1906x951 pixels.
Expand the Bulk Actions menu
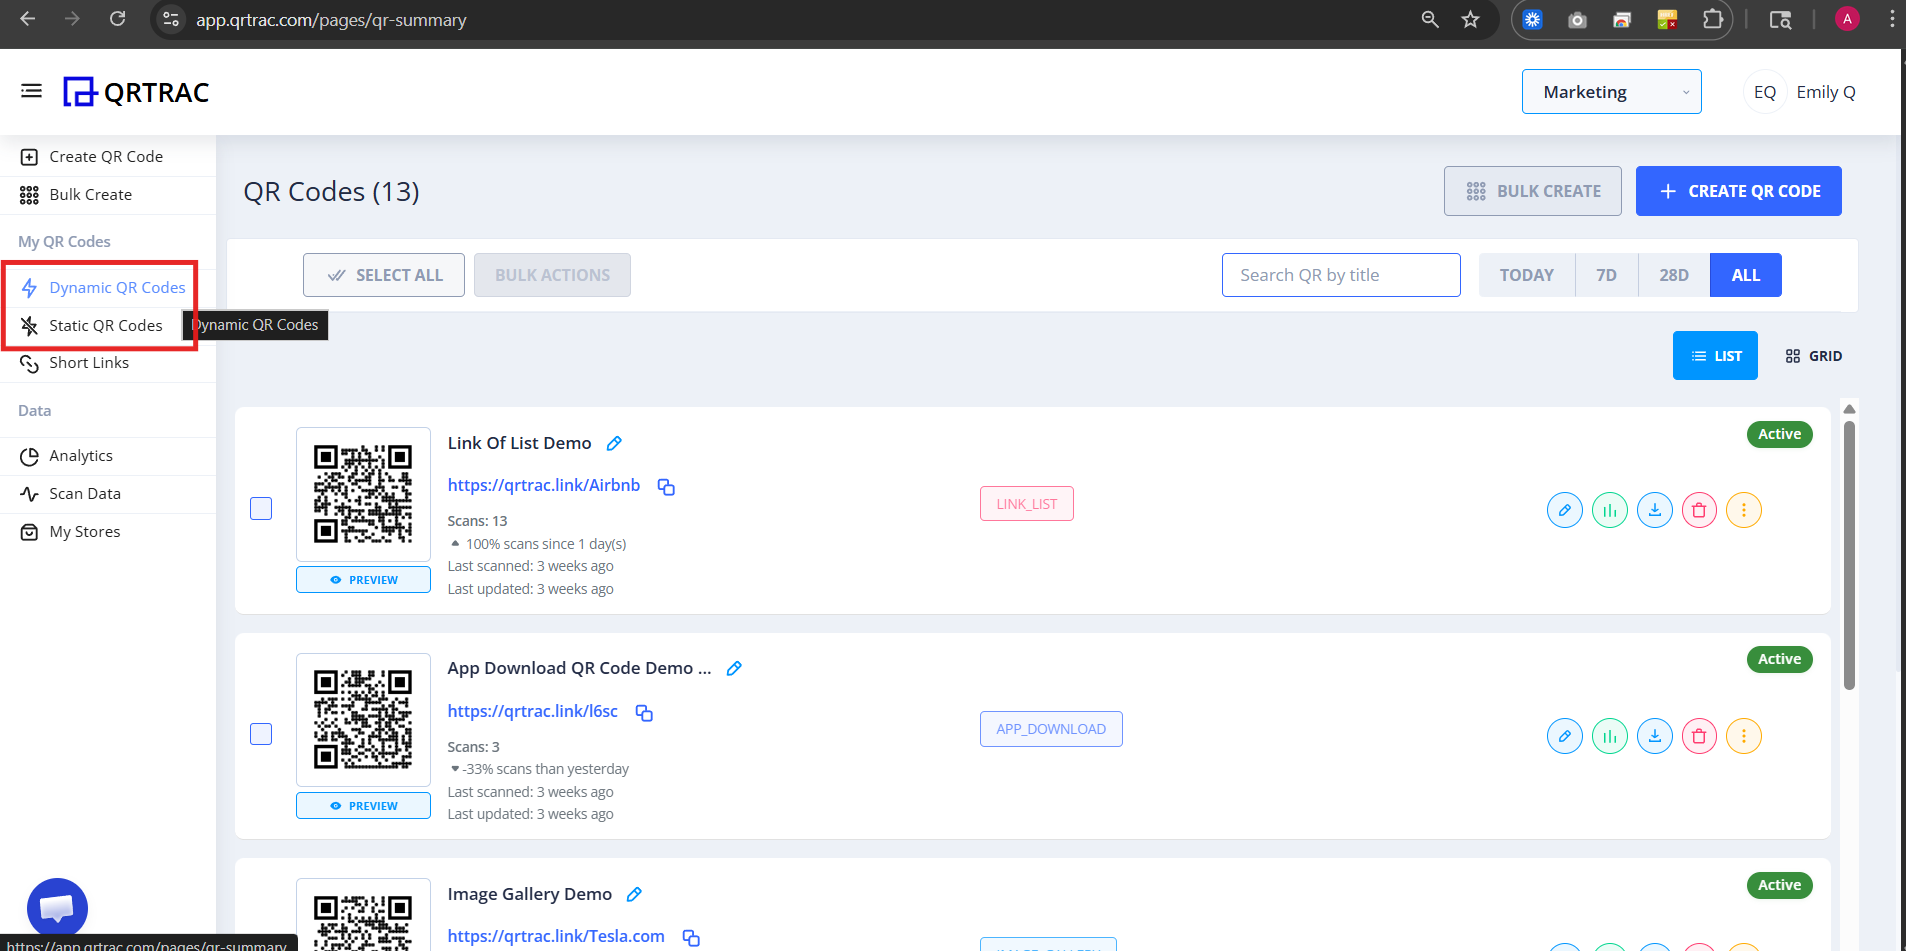tap(551, 274)
